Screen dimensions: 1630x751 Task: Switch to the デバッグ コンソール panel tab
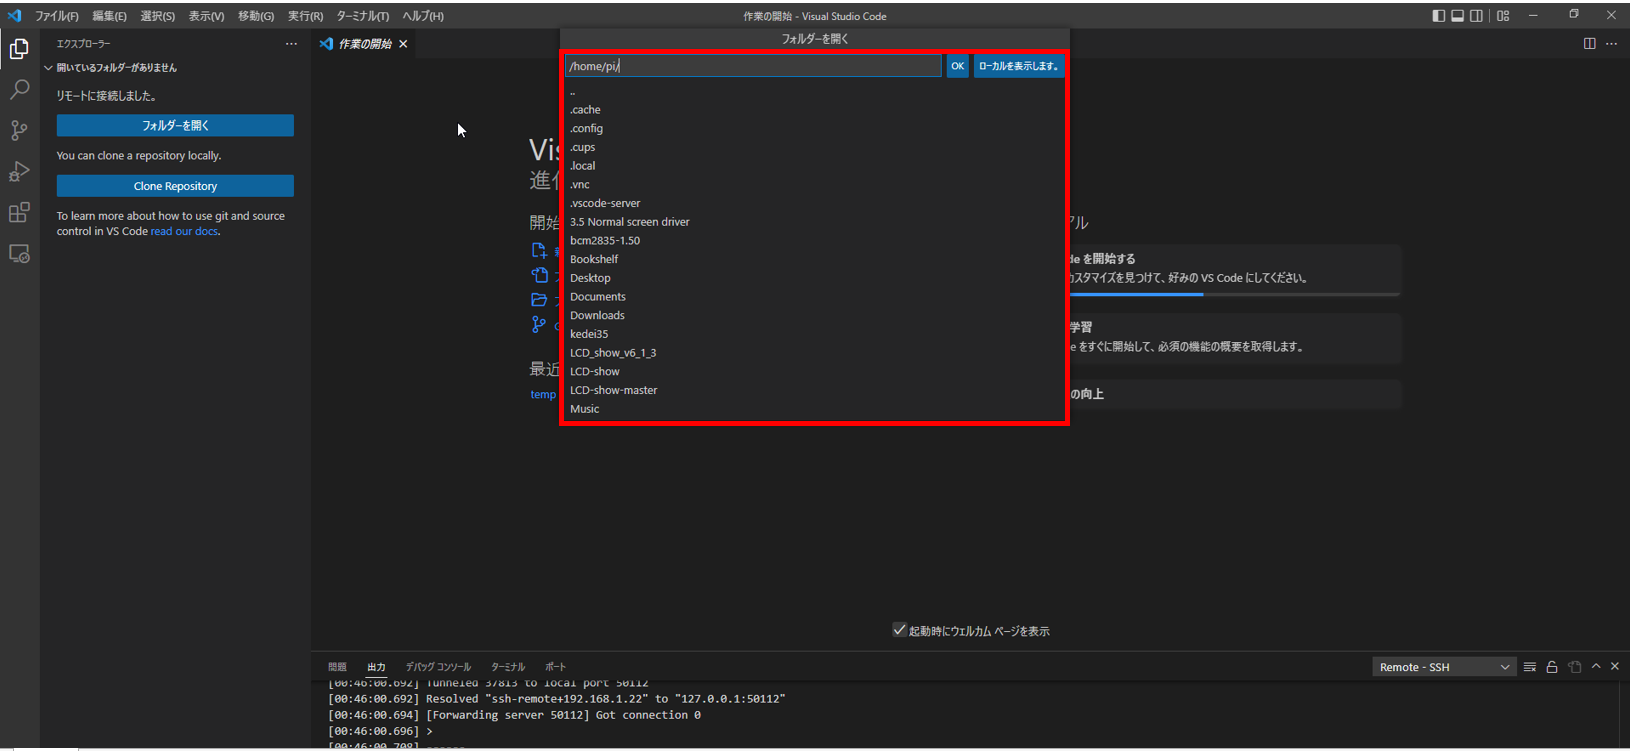tap(438, 667)
